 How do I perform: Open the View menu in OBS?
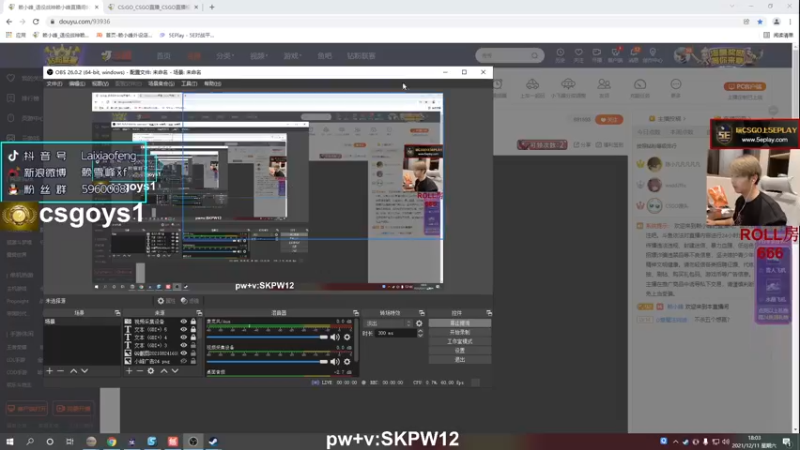(100, 84)
